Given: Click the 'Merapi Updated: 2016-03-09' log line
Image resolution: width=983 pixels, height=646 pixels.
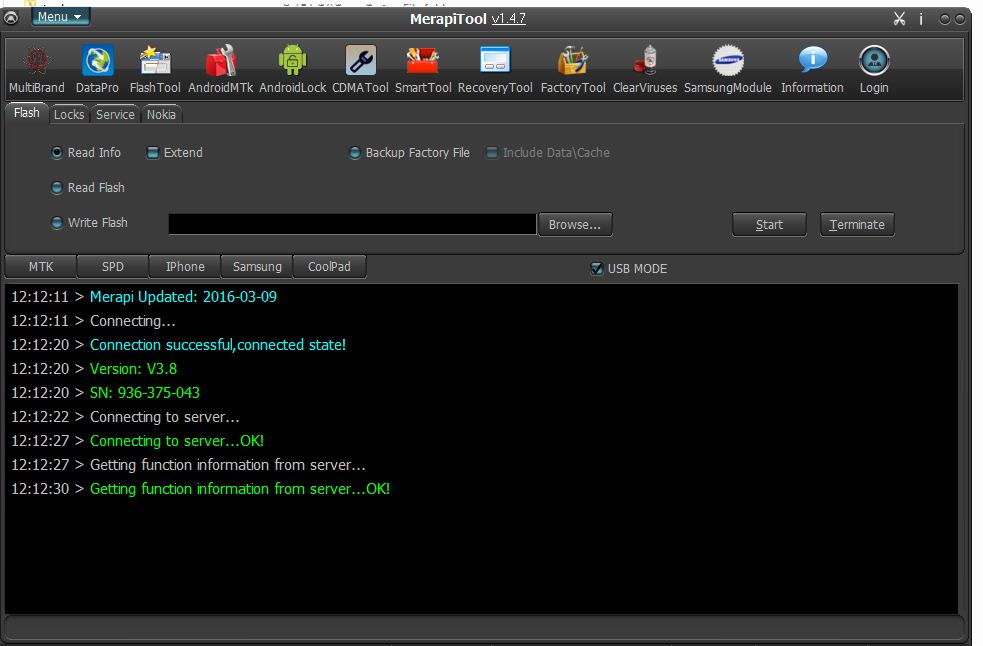Looking at the screenshot, I should tap(183, 297).
